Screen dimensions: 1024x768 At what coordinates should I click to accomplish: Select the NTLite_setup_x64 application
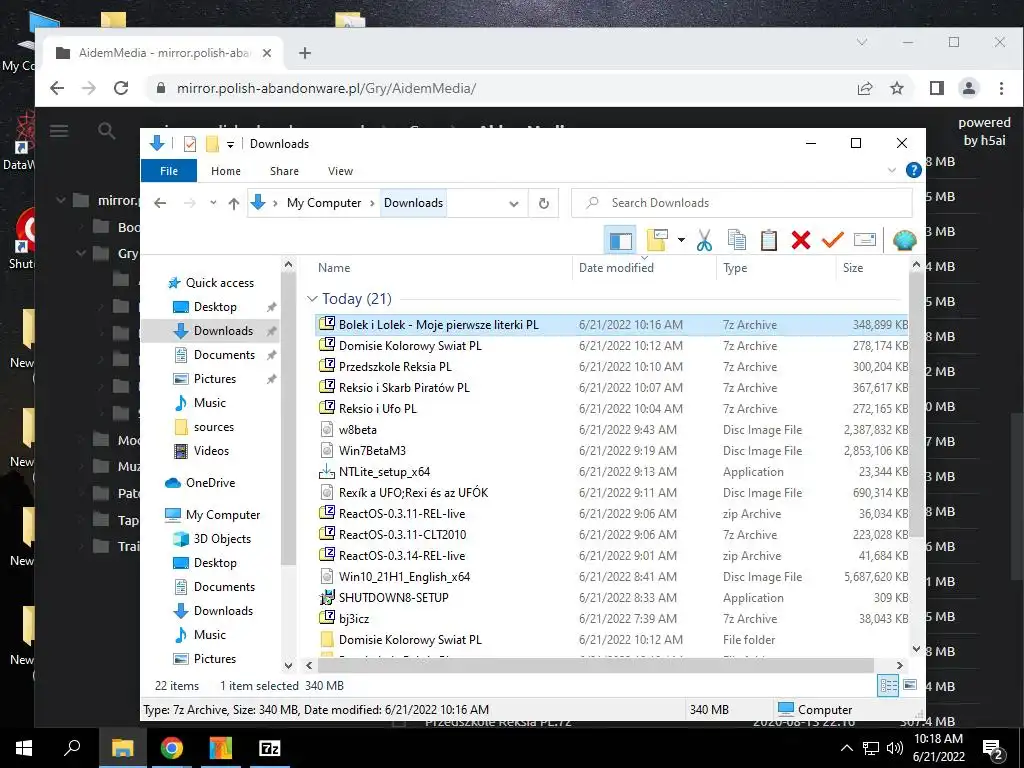click(611, 472)
